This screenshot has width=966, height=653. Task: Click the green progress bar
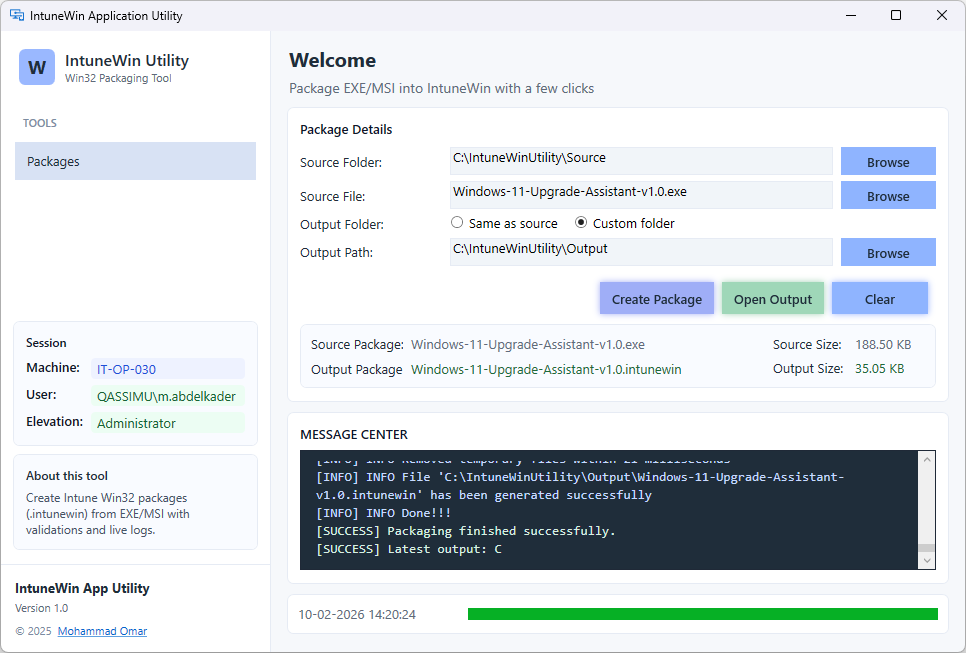703,614
